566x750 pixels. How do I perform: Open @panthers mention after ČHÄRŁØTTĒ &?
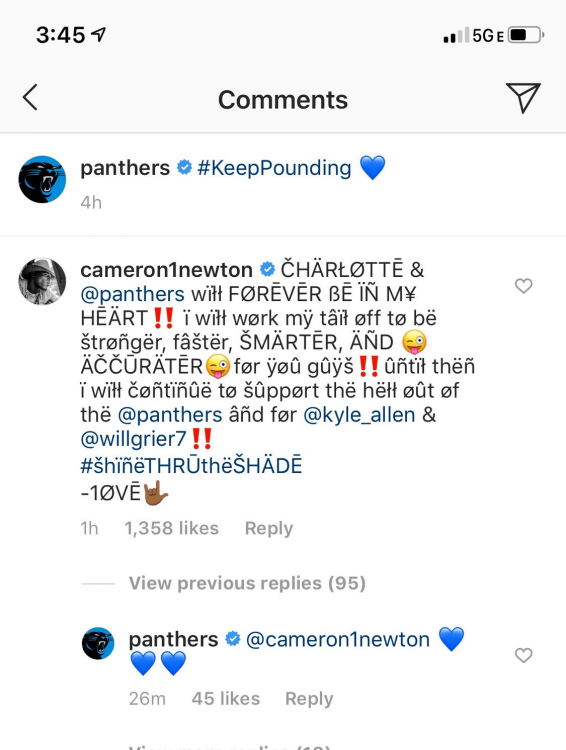pos(133,294)
